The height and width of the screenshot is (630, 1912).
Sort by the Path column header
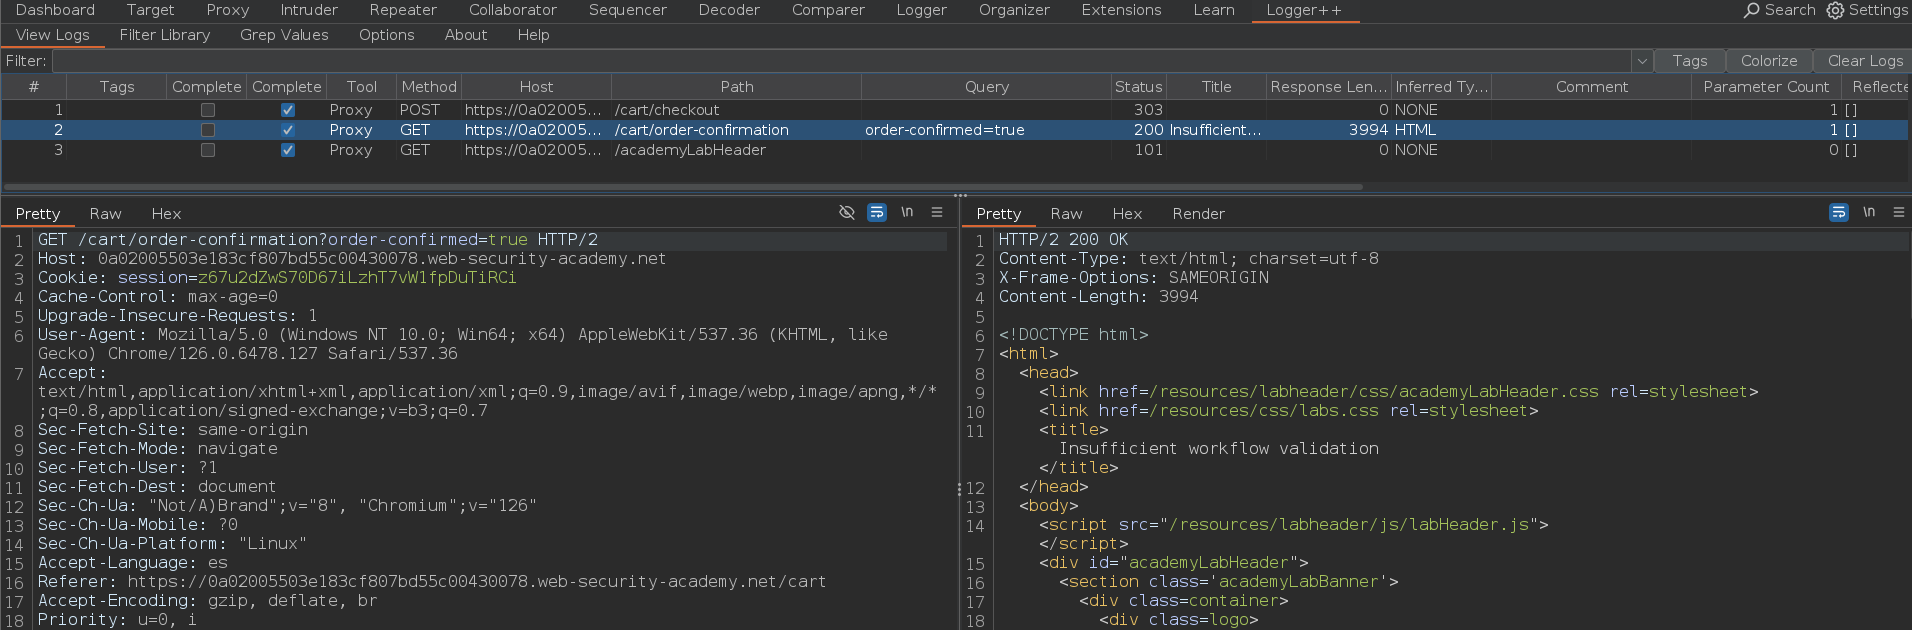737,87
